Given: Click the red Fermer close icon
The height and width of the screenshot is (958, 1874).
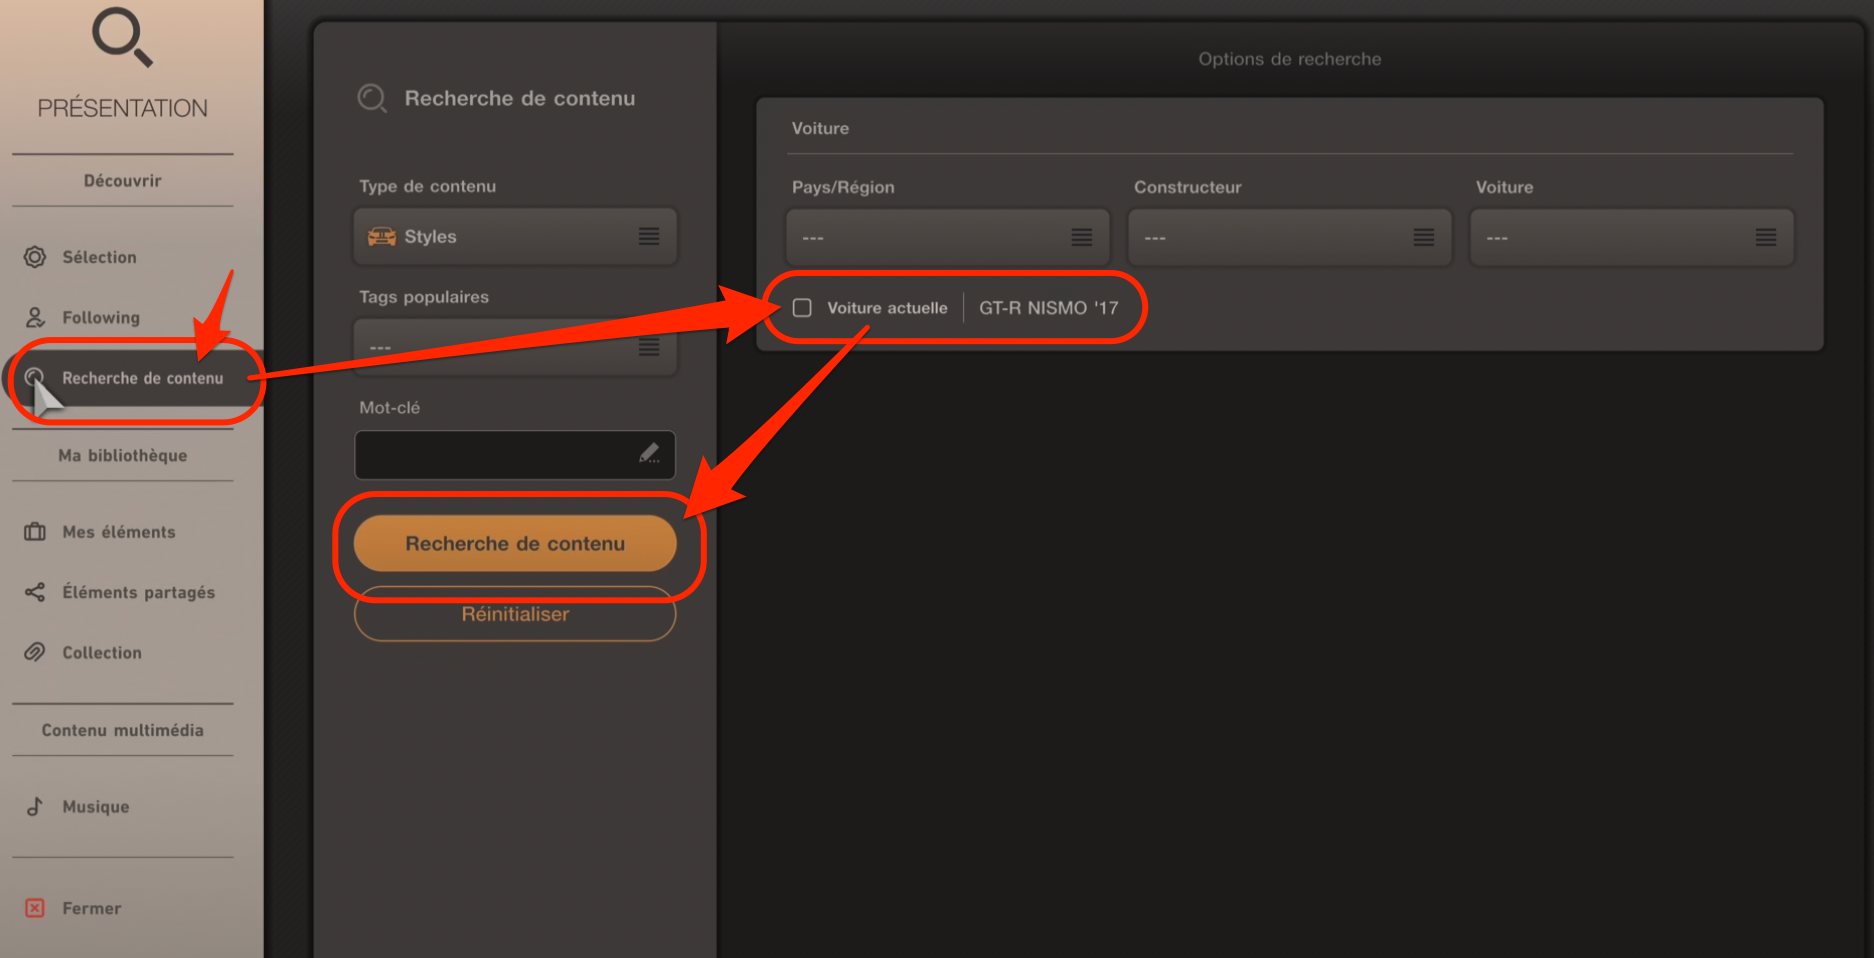Looking at the screenshot, I should (x=35, y=908).
